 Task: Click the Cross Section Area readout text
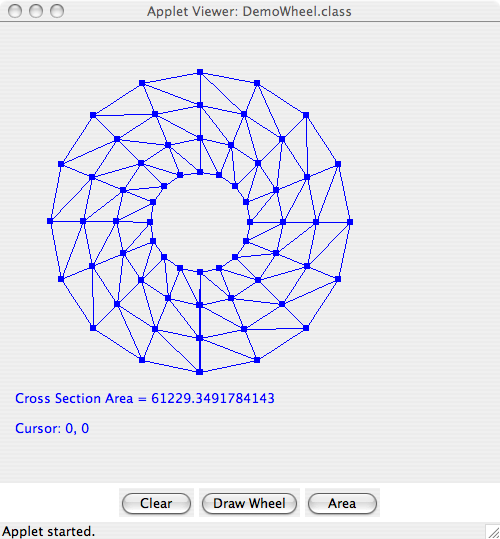click(145, 398)
